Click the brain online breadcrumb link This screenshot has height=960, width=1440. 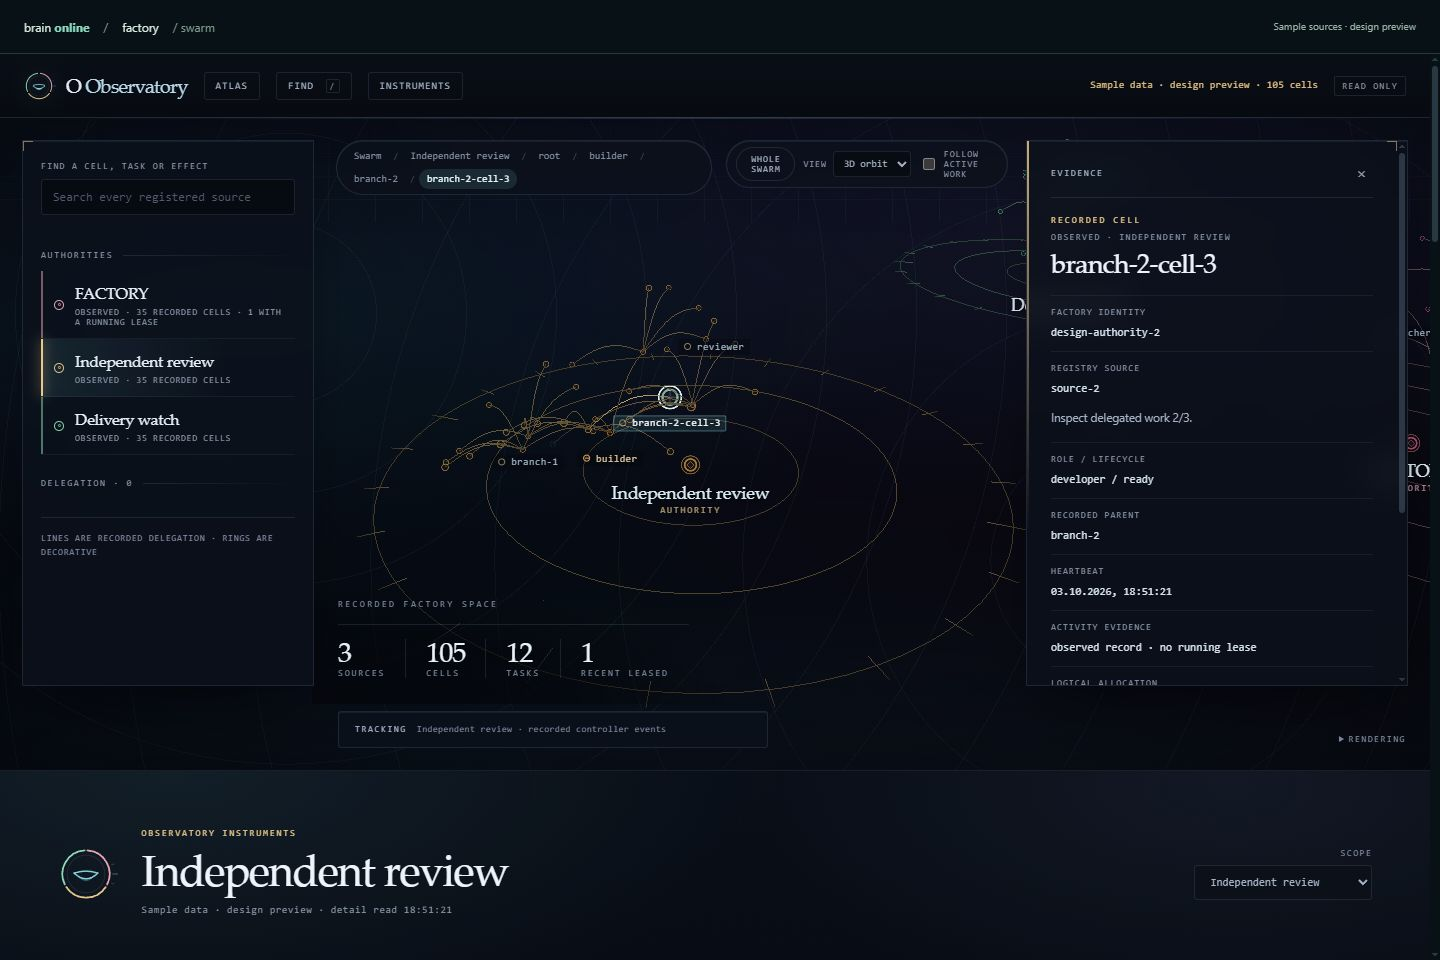[x=57, y=28]
